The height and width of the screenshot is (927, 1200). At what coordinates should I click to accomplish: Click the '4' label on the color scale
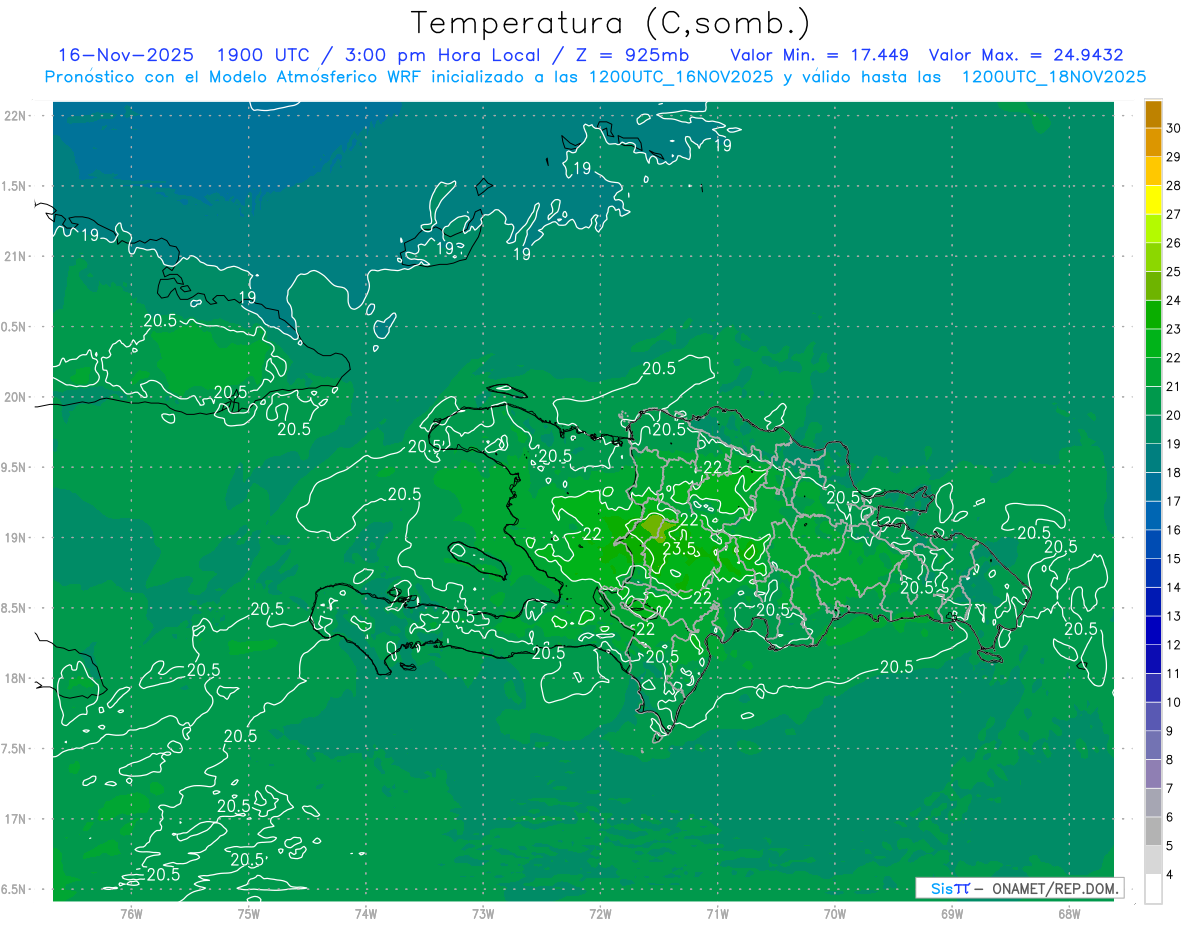(x=1170, y=875)
